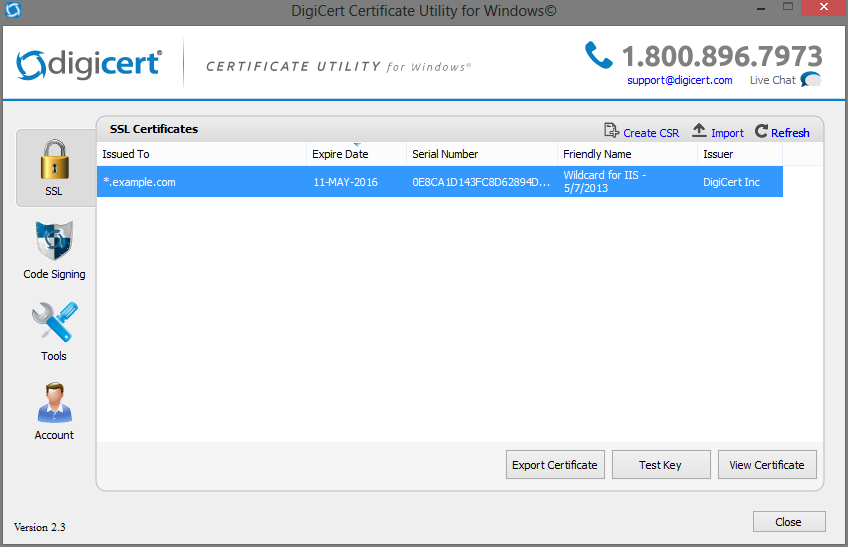
Task: Click the Create CSR document icon
Action: tap(611, 131)
